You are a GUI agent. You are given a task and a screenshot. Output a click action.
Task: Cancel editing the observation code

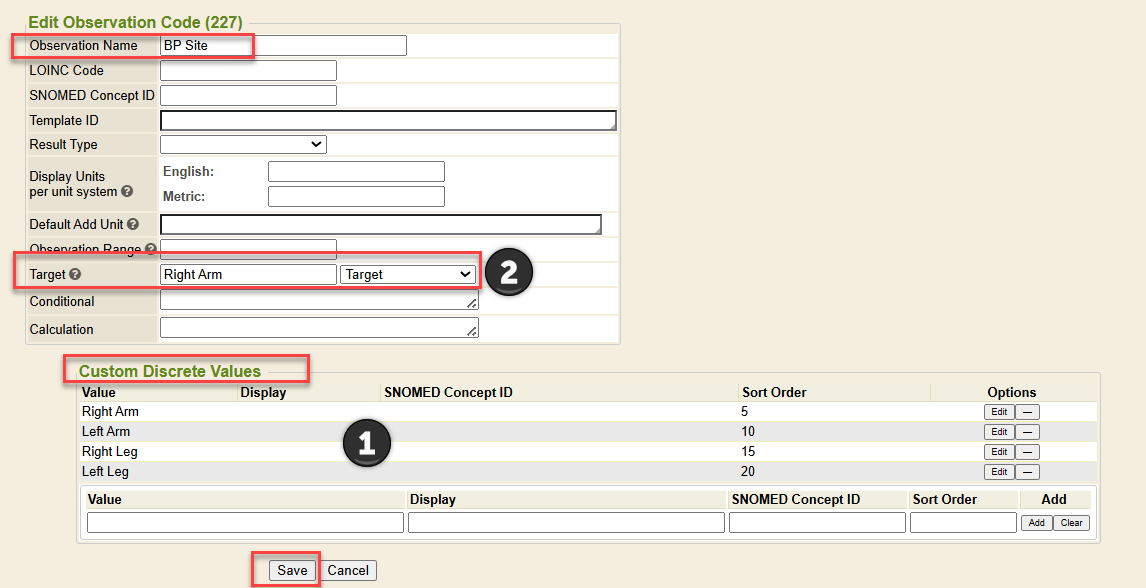click(348, 570)
